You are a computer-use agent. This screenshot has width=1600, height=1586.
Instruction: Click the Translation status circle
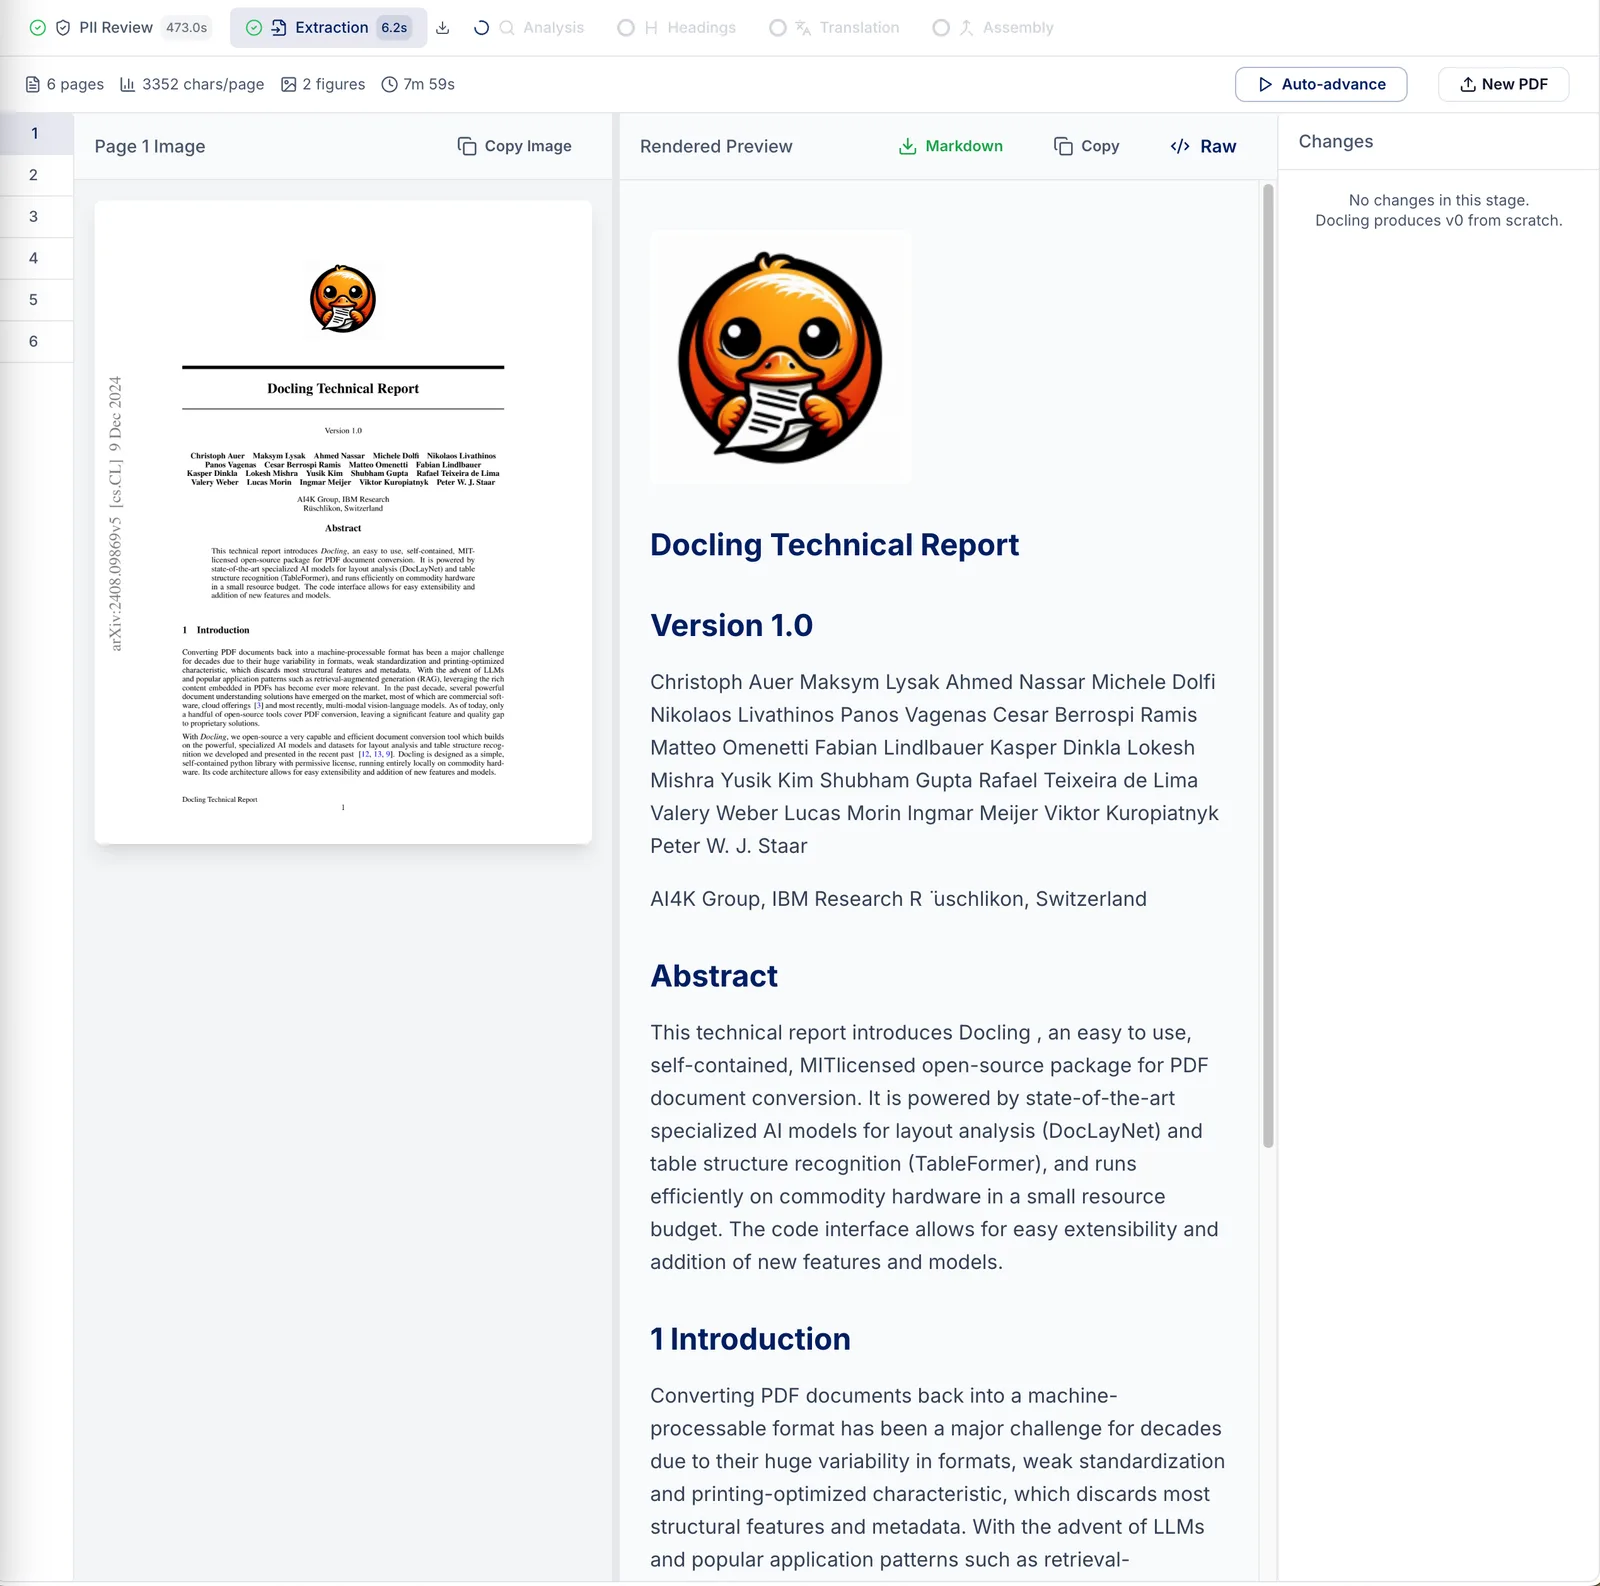778,28
